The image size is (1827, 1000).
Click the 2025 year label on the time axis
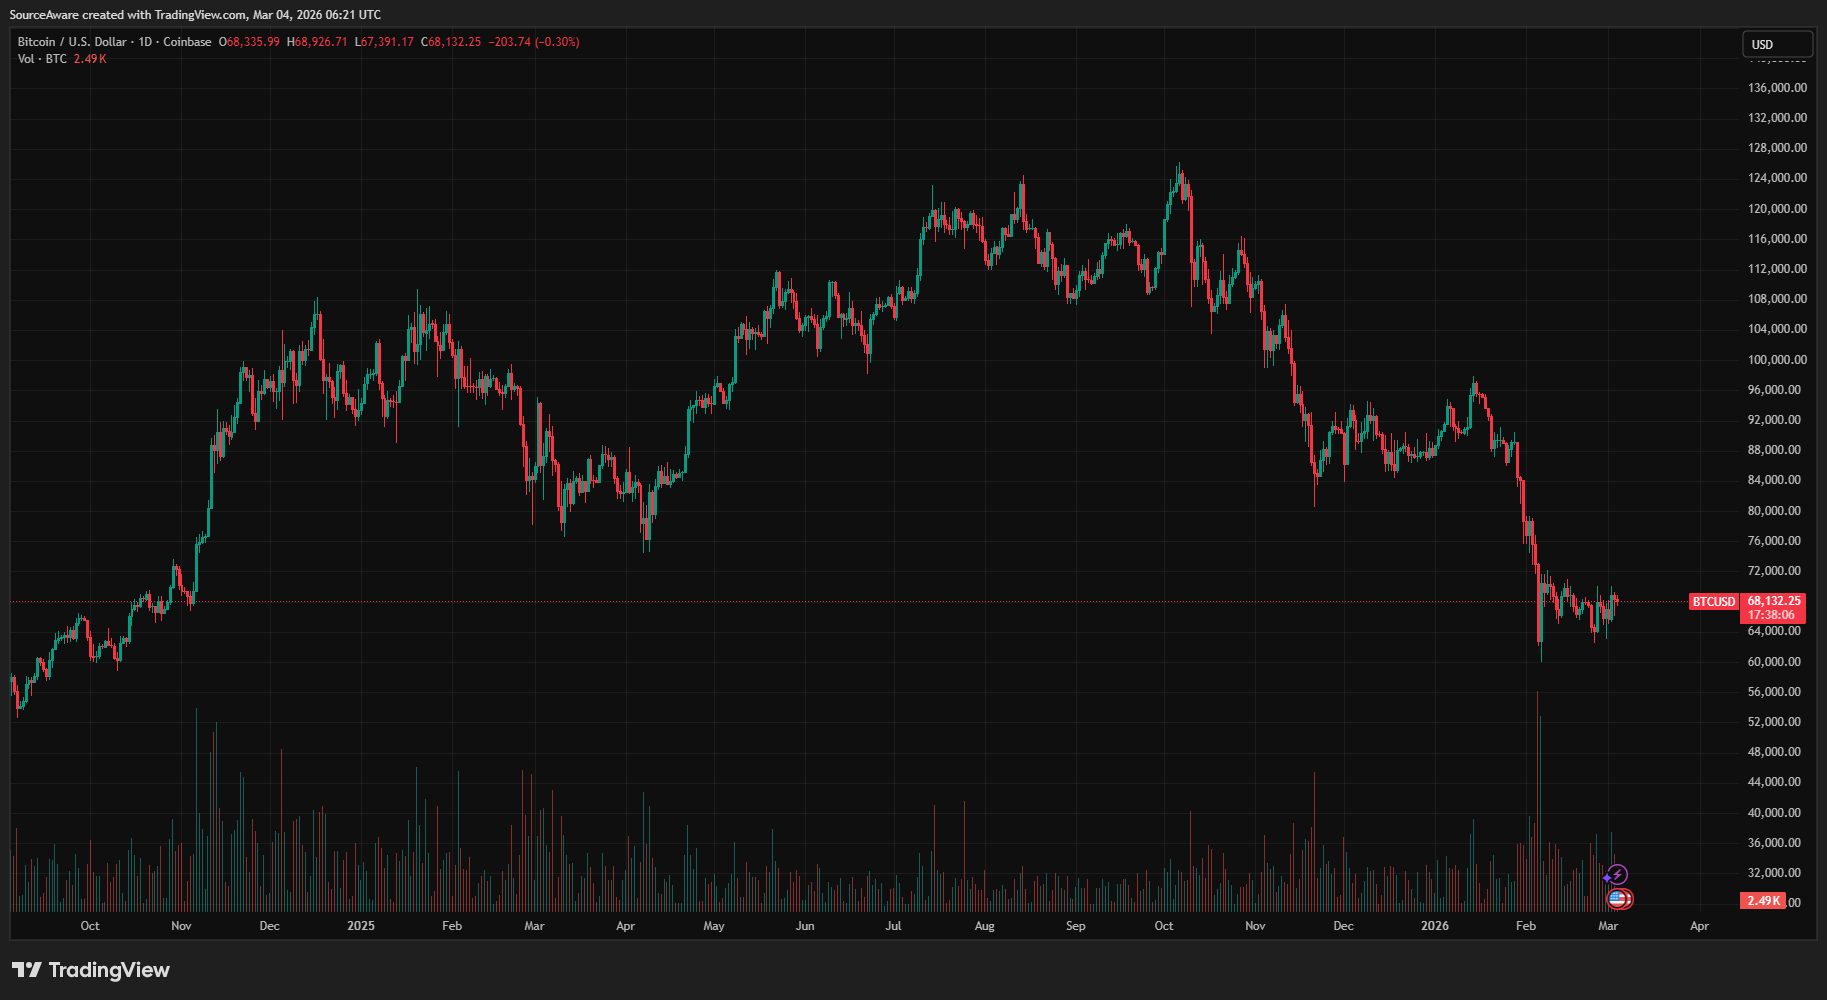point(360,926)
